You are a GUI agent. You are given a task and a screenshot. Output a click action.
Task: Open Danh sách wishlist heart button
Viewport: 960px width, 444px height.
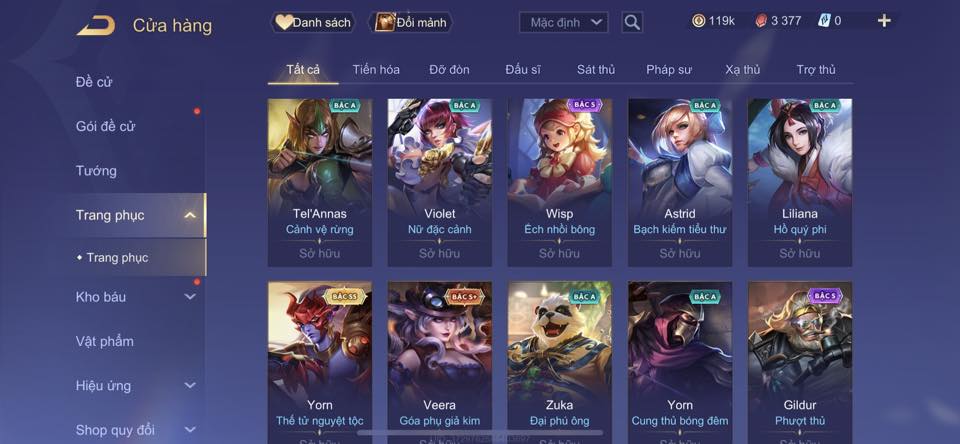(313, 23)
